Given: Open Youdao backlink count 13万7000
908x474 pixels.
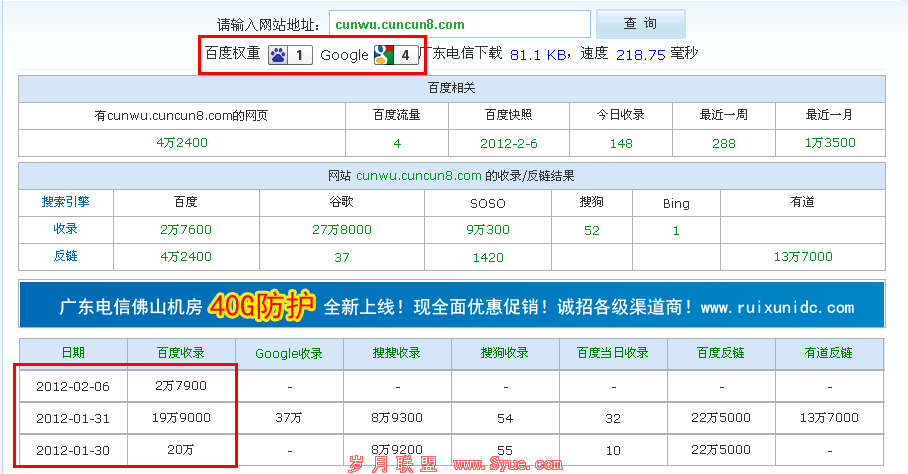Looking at the screenshot, I should [x=802, y=257].
